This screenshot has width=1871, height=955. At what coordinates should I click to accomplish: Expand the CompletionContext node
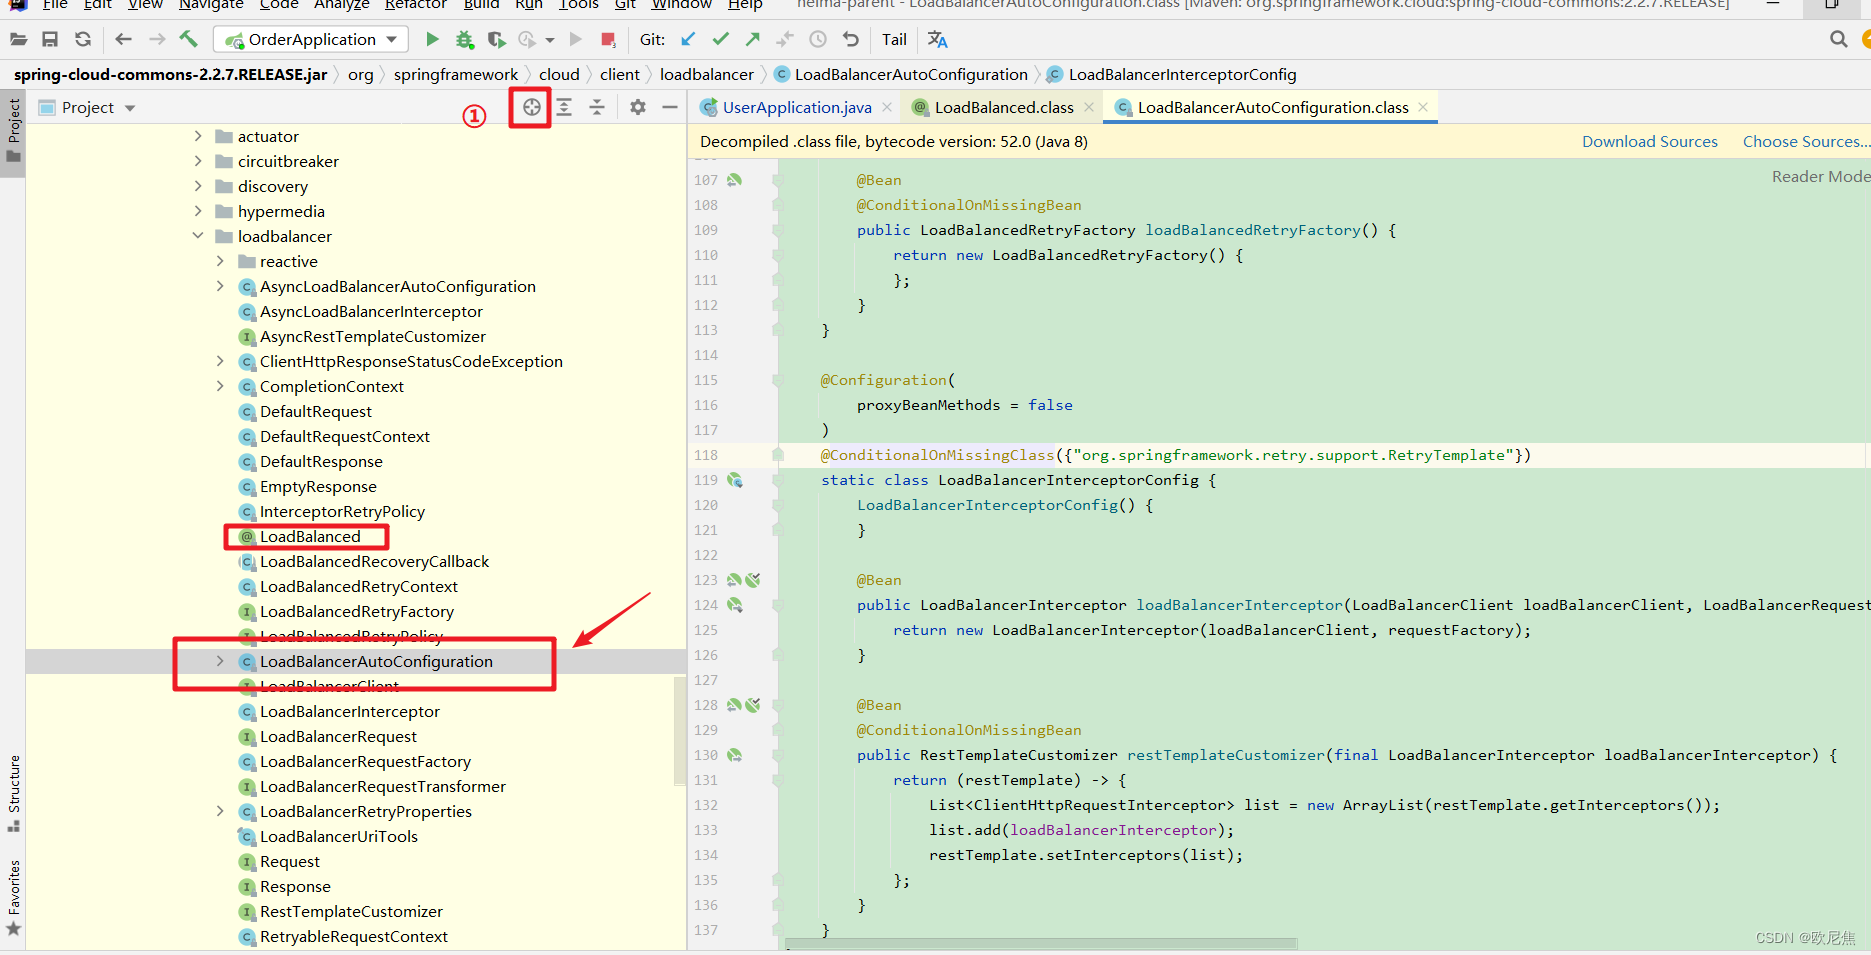[x=220, y=386]
